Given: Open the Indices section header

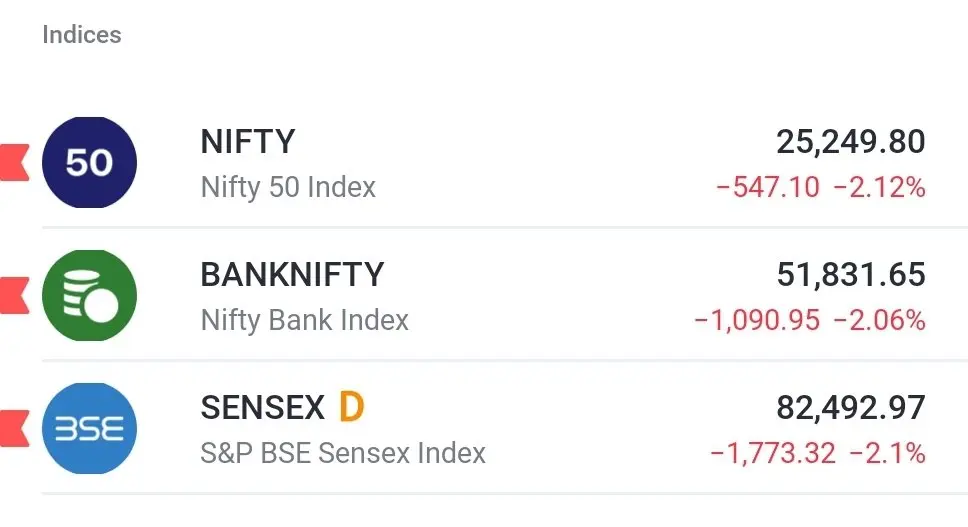Looking at the screenshot, I should point(82,35).
